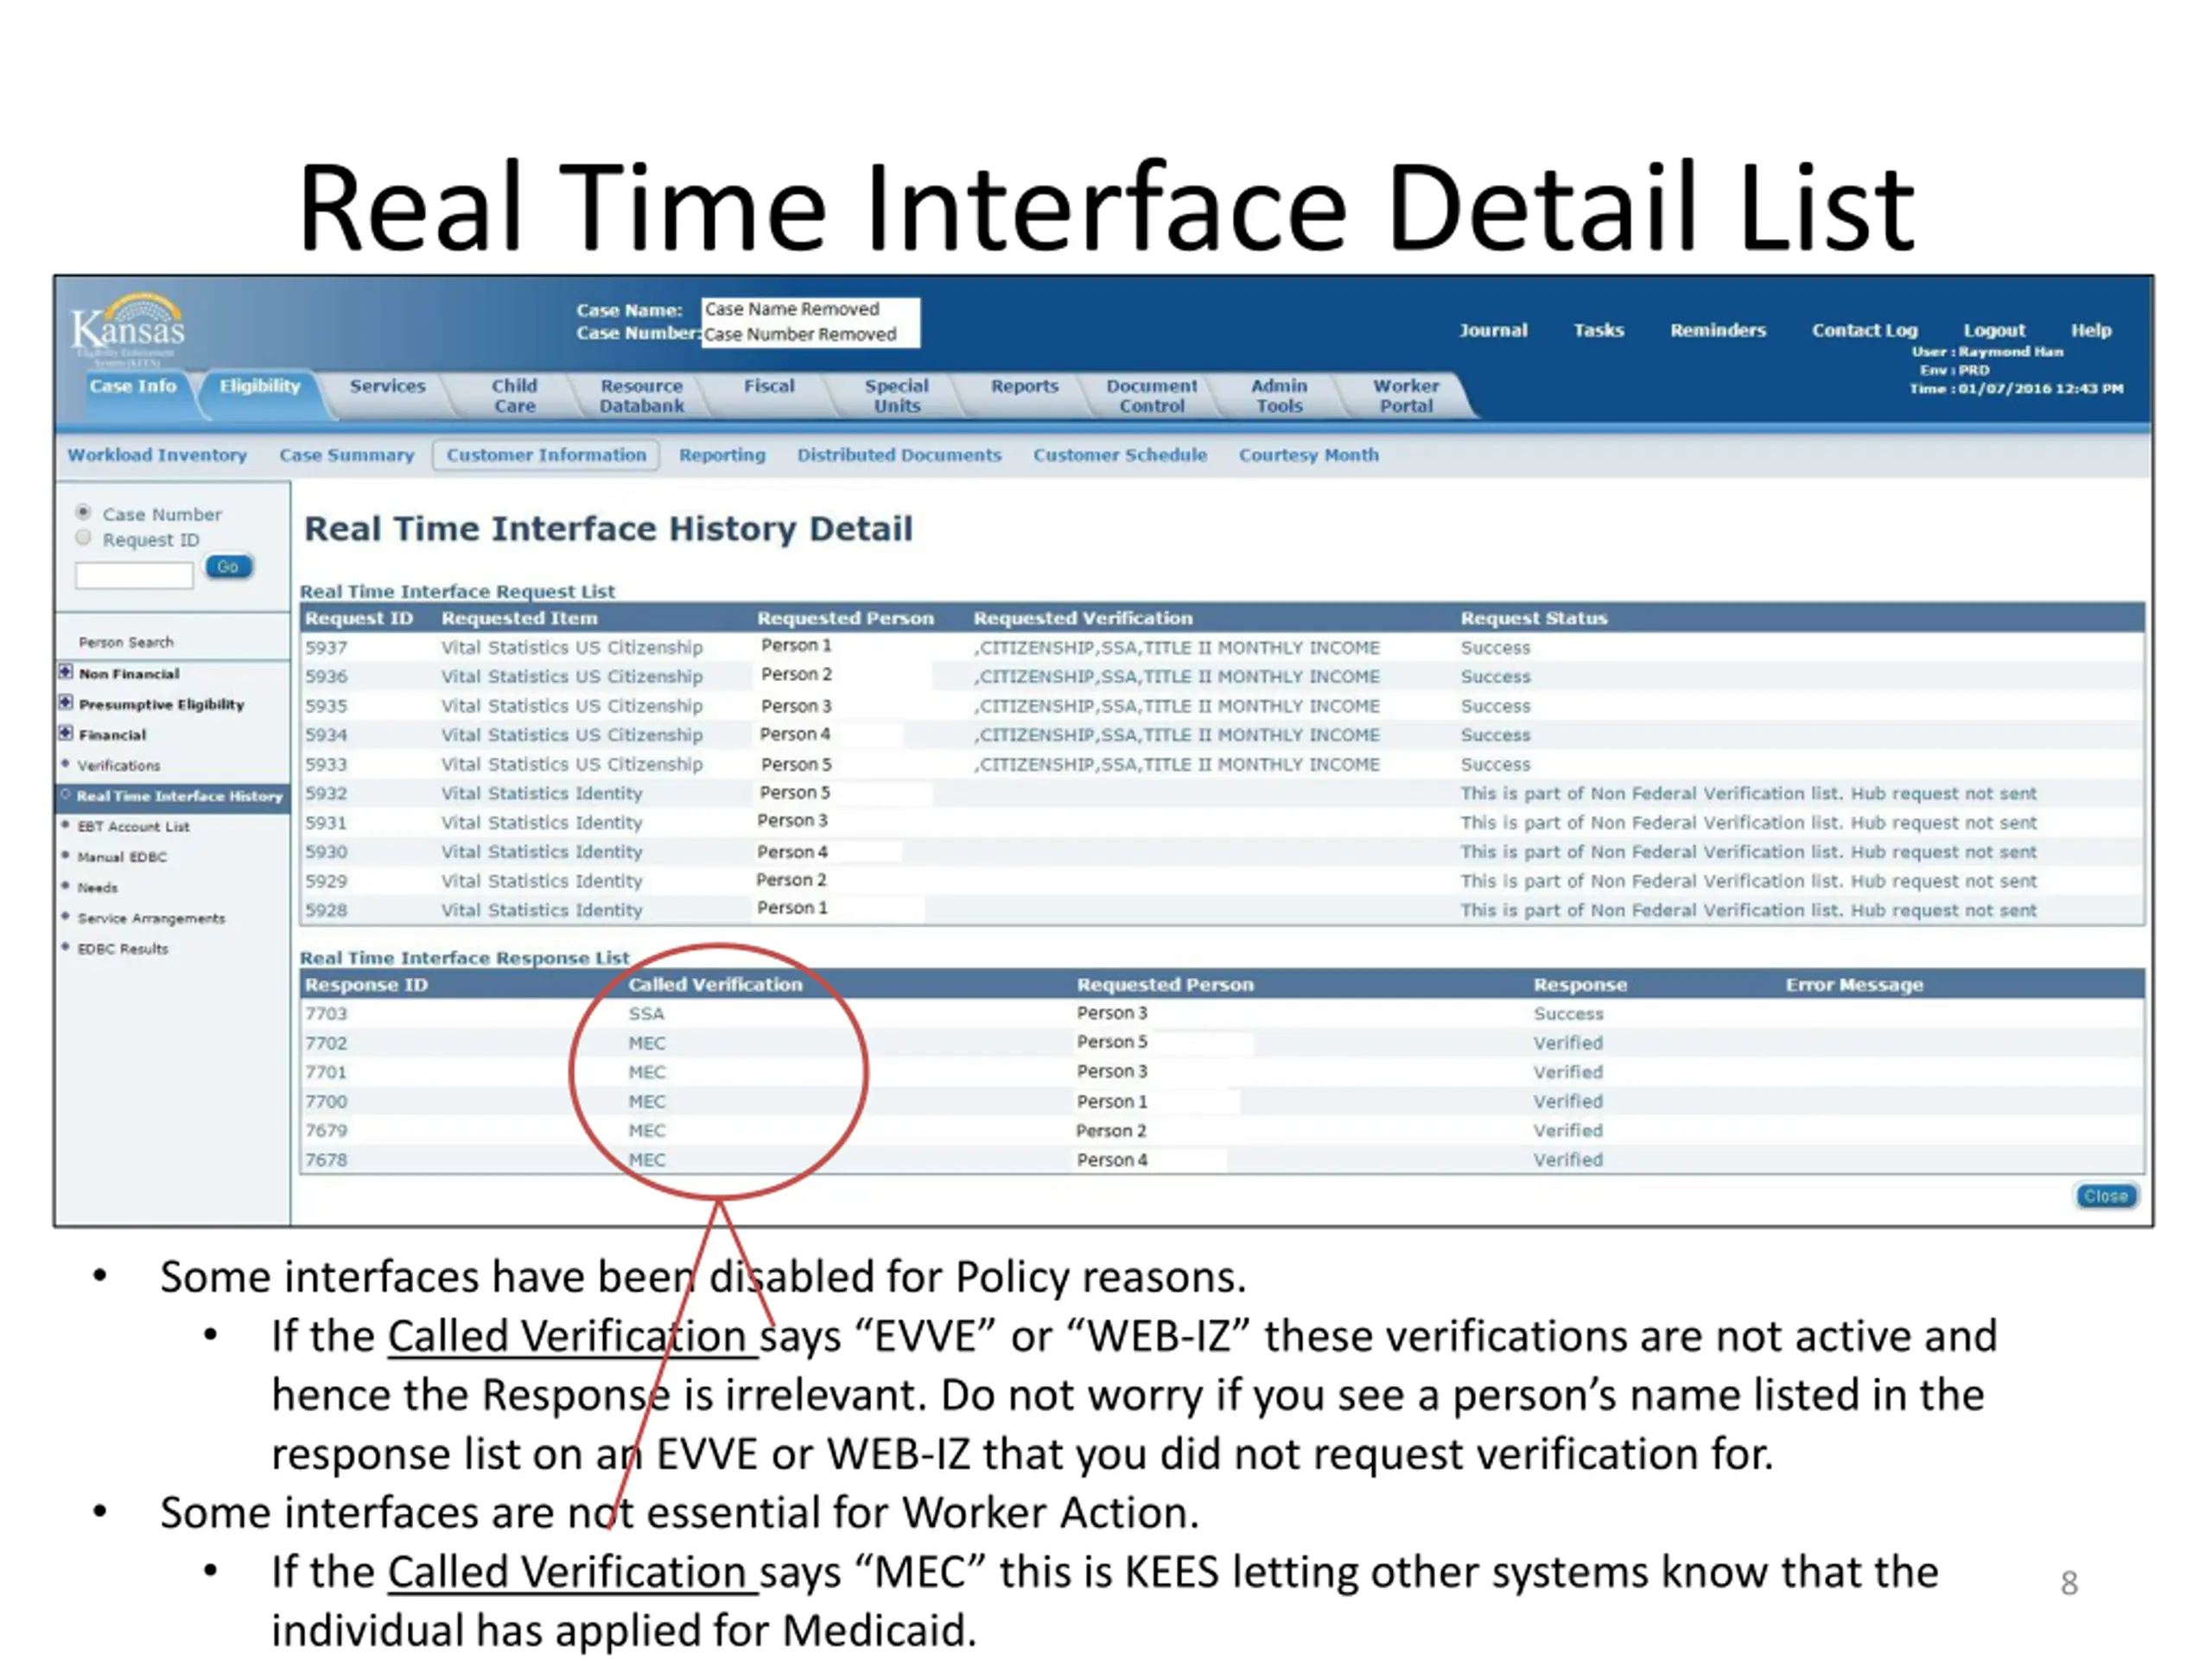Click the Close button
2212x1659 pixels.
[2106, 1196]
